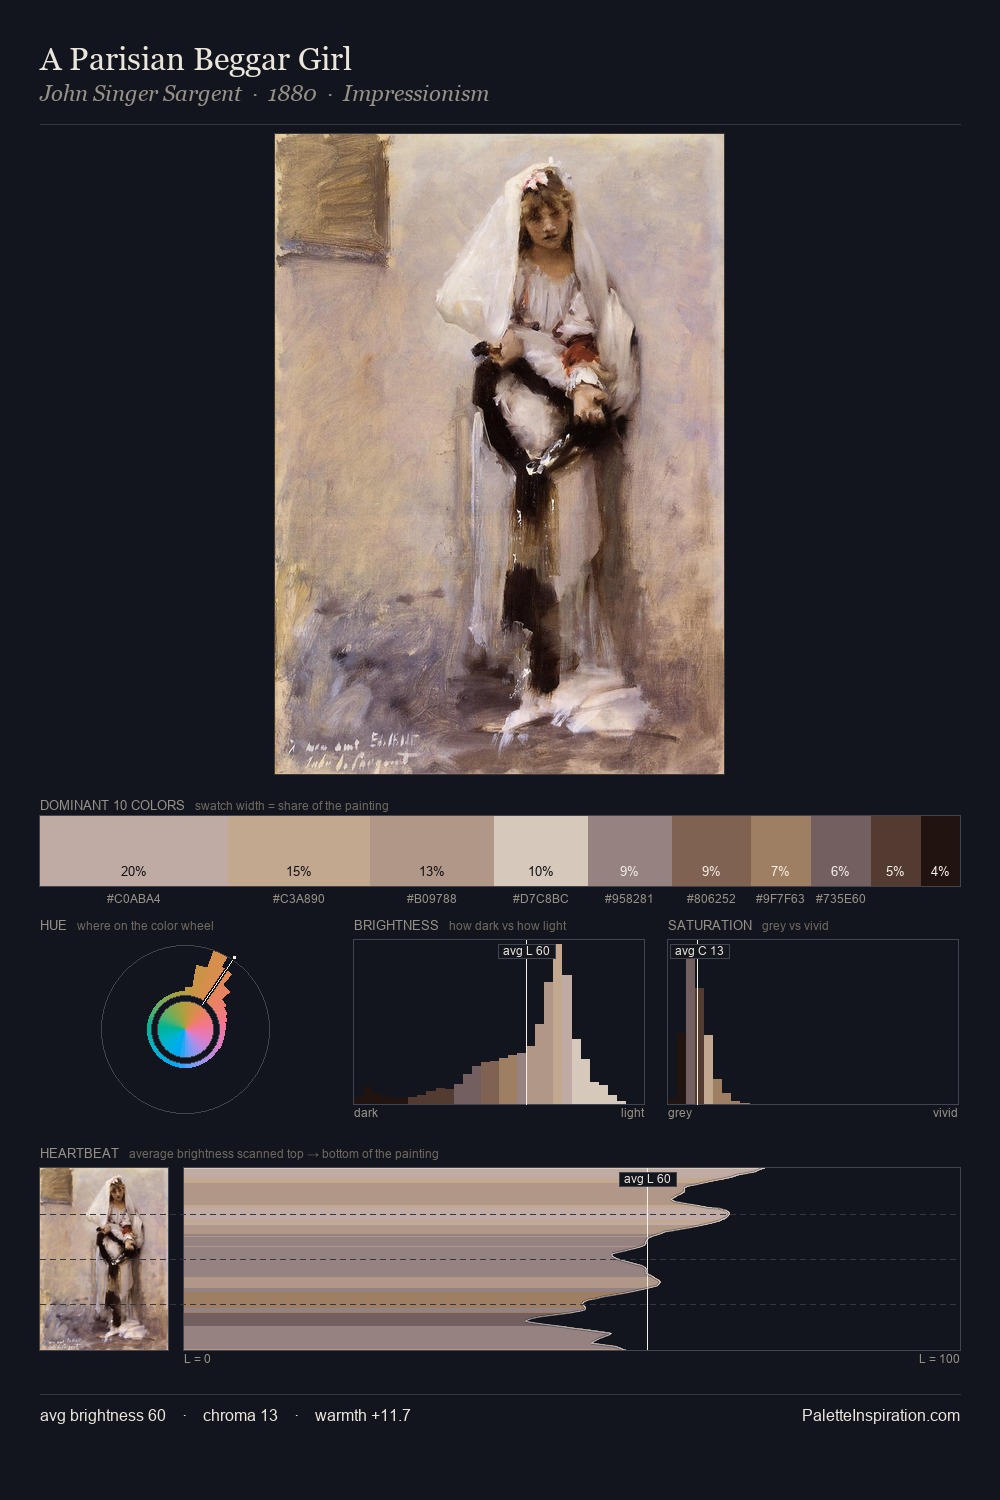
Task: Click the saturation histogram chart
Action: 813,1022
